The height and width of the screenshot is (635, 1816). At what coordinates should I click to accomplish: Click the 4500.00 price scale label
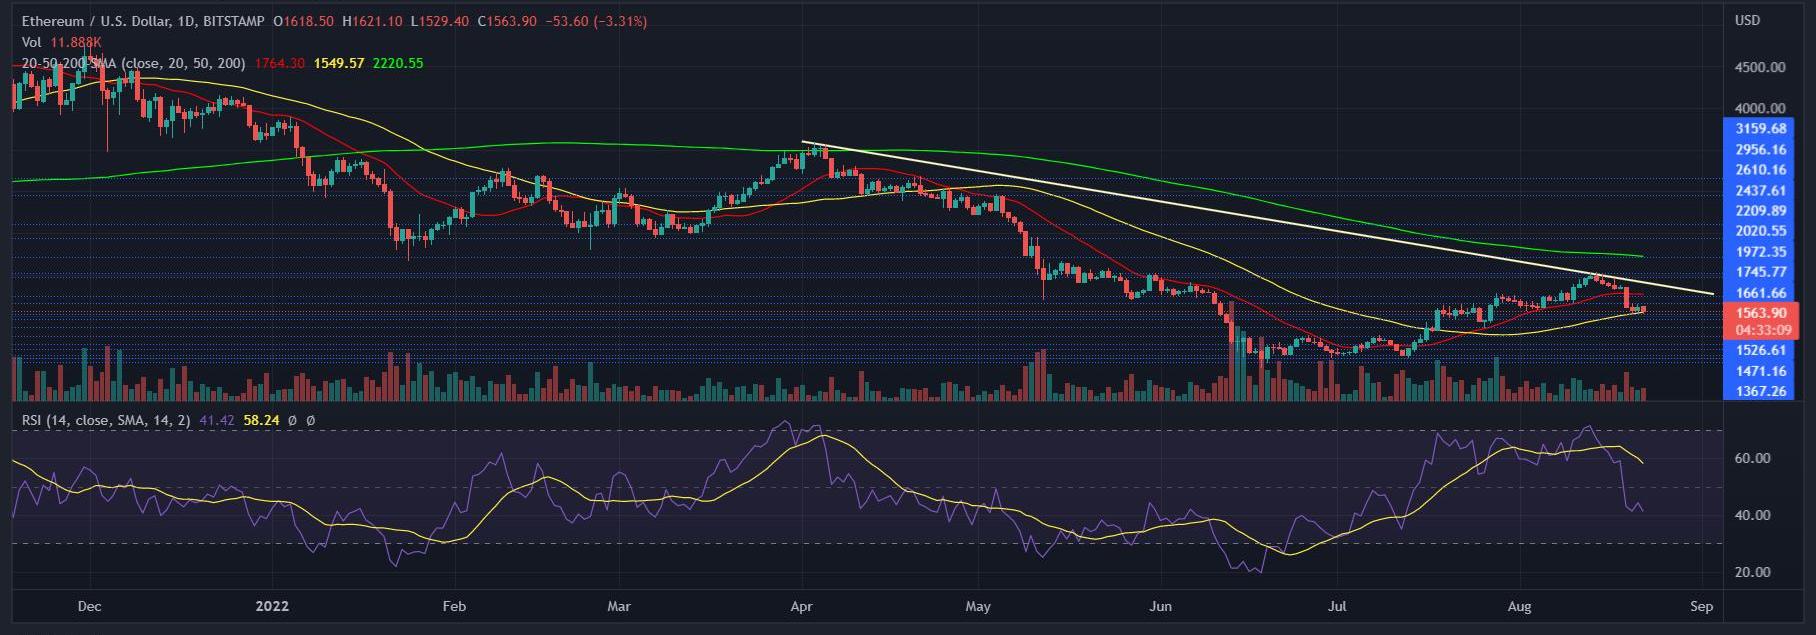tap(1761, 67)
